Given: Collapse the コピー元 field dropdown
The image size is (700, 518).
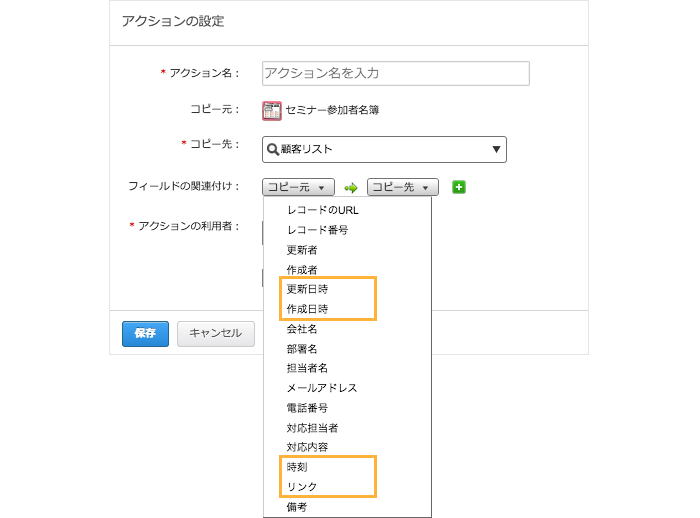Looking at the screenshot, I should pos(298,187).
